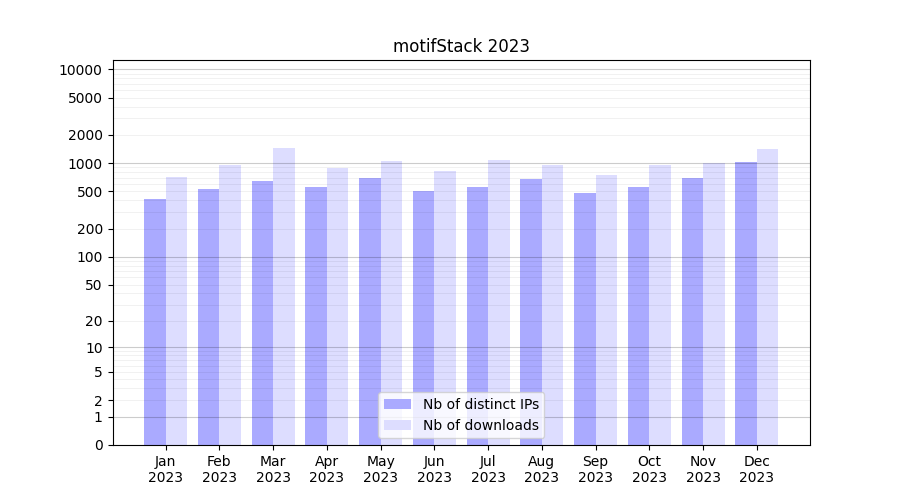Select the Jan 2023 x-axis label
900x500 pixels.
(166, 469)
